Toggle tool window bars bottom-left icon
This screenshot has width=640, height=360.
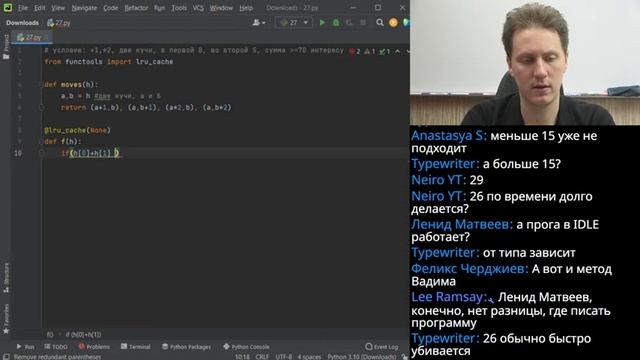point(6,357)
